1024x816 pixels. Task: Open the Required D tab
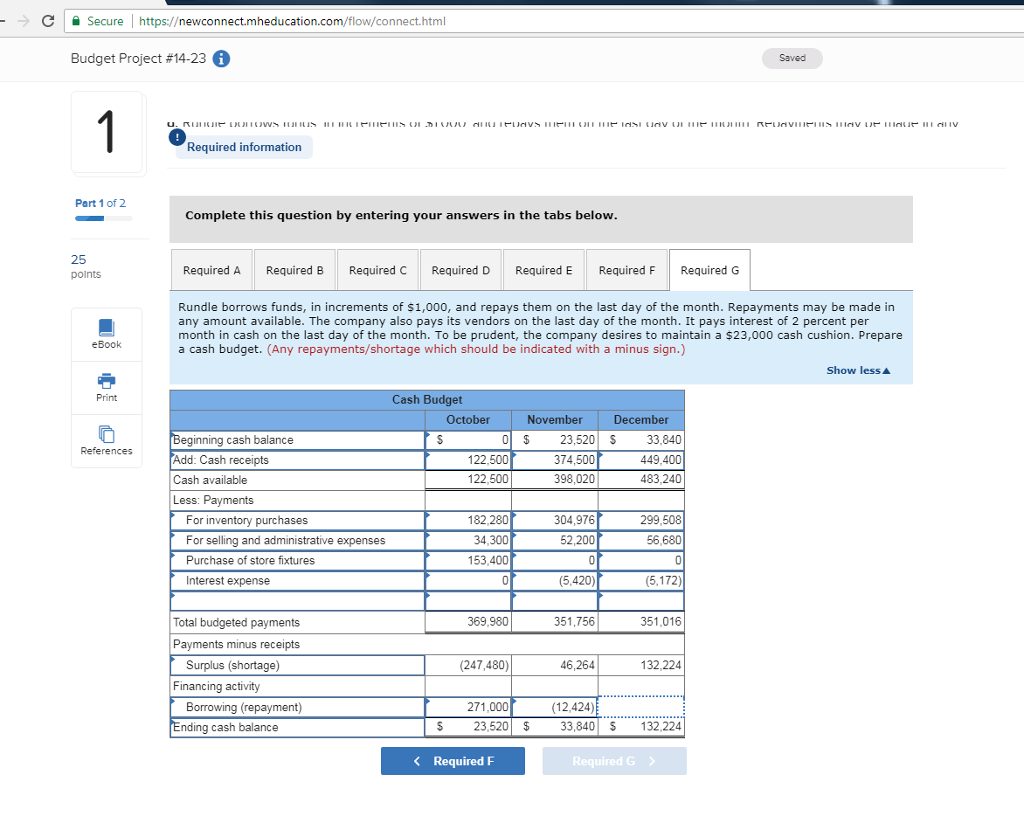(x=461, y=271)
